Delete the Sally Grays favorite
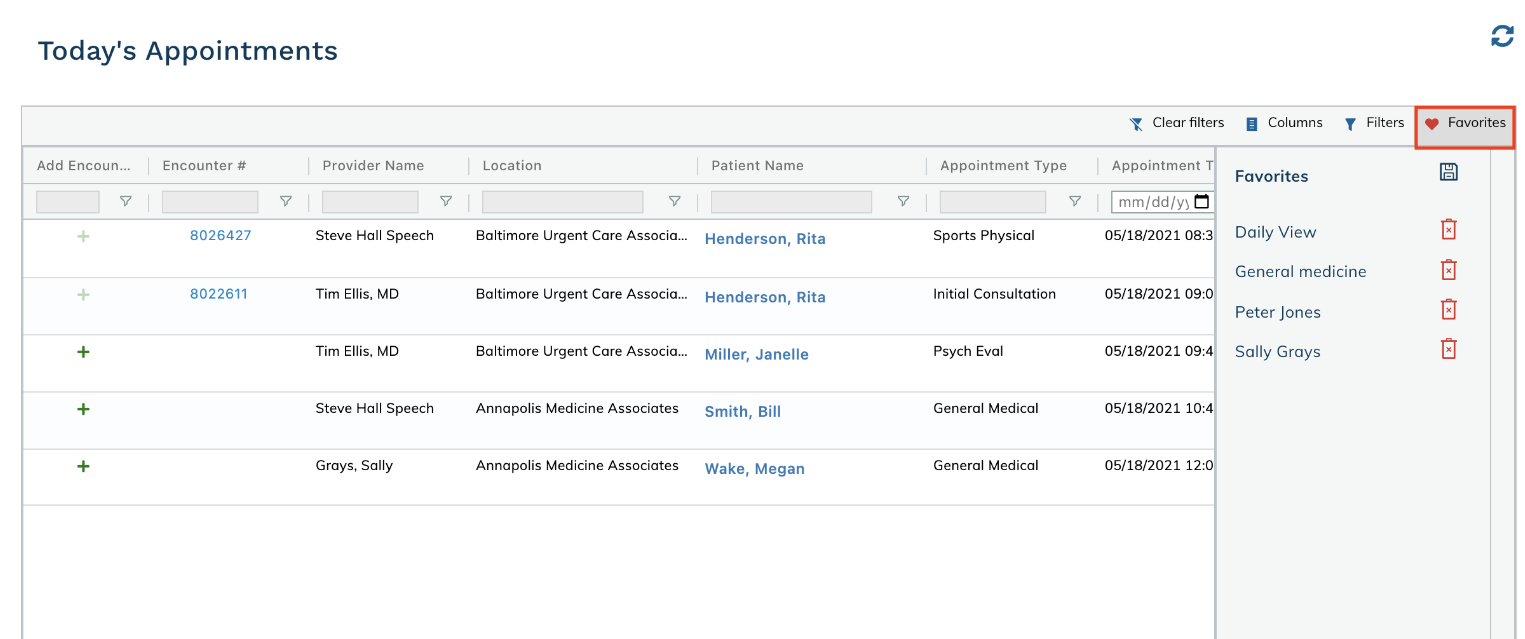This screenshot has width=1525, height=639. (1448, 348)
